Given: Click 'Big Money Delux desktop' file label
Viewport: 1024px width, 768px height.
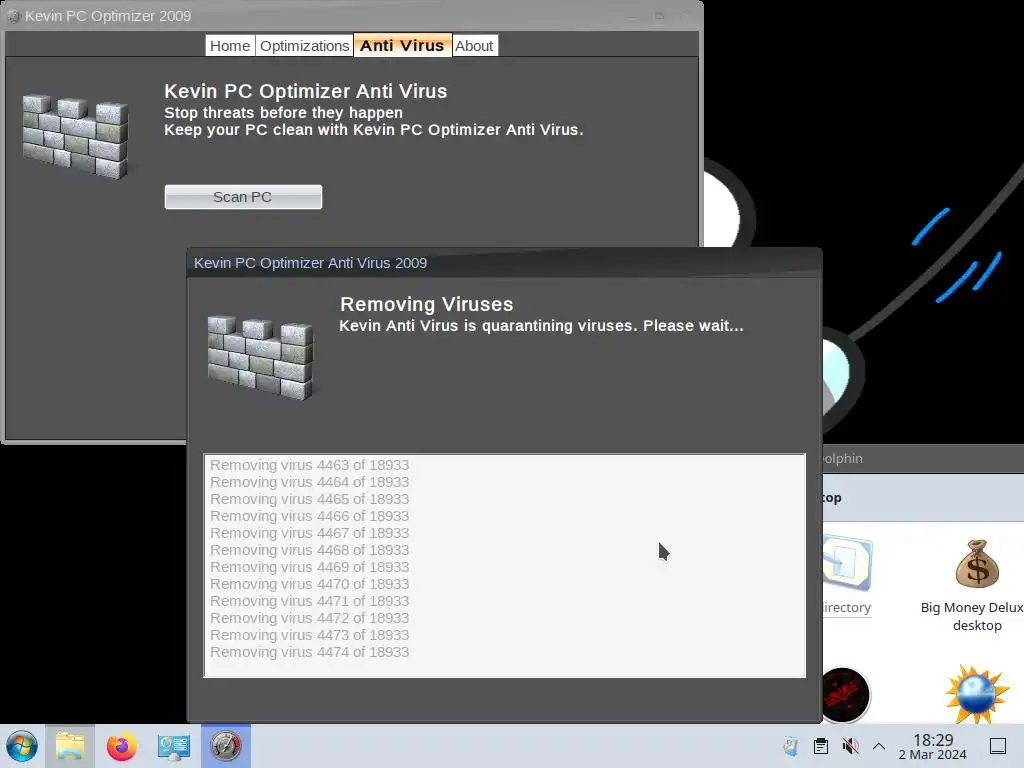Looking at the screenshot, I should pyautogui.click(x=972, y=616).
